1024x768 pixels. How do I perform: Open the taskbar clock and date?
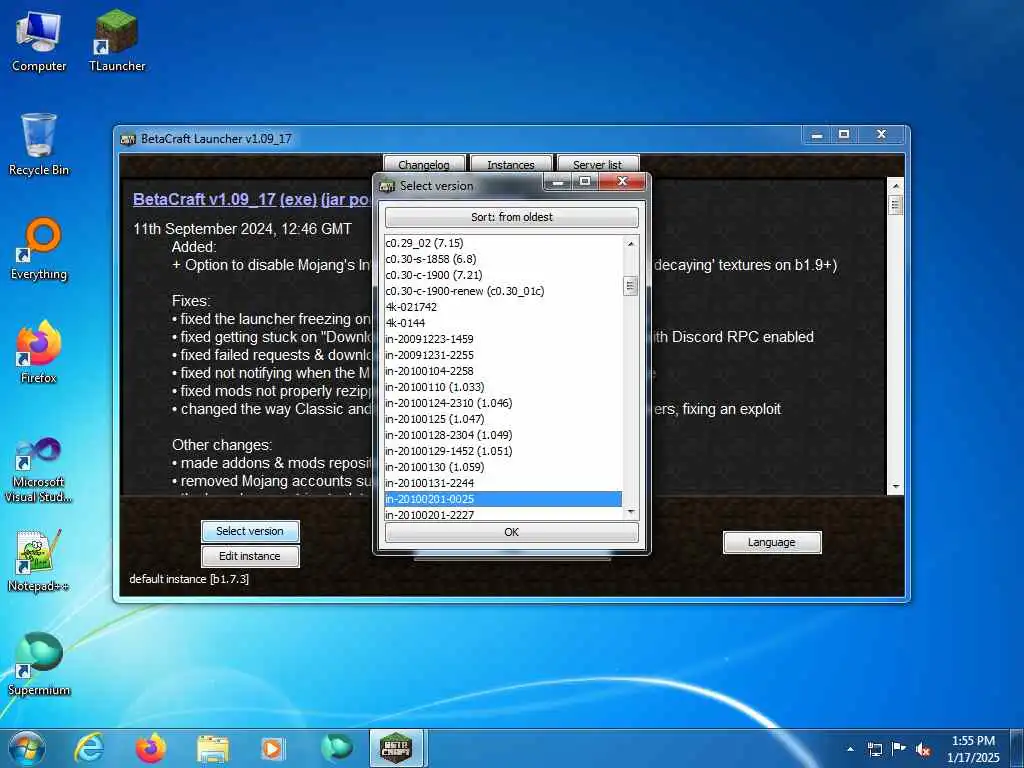pos(973,749)
